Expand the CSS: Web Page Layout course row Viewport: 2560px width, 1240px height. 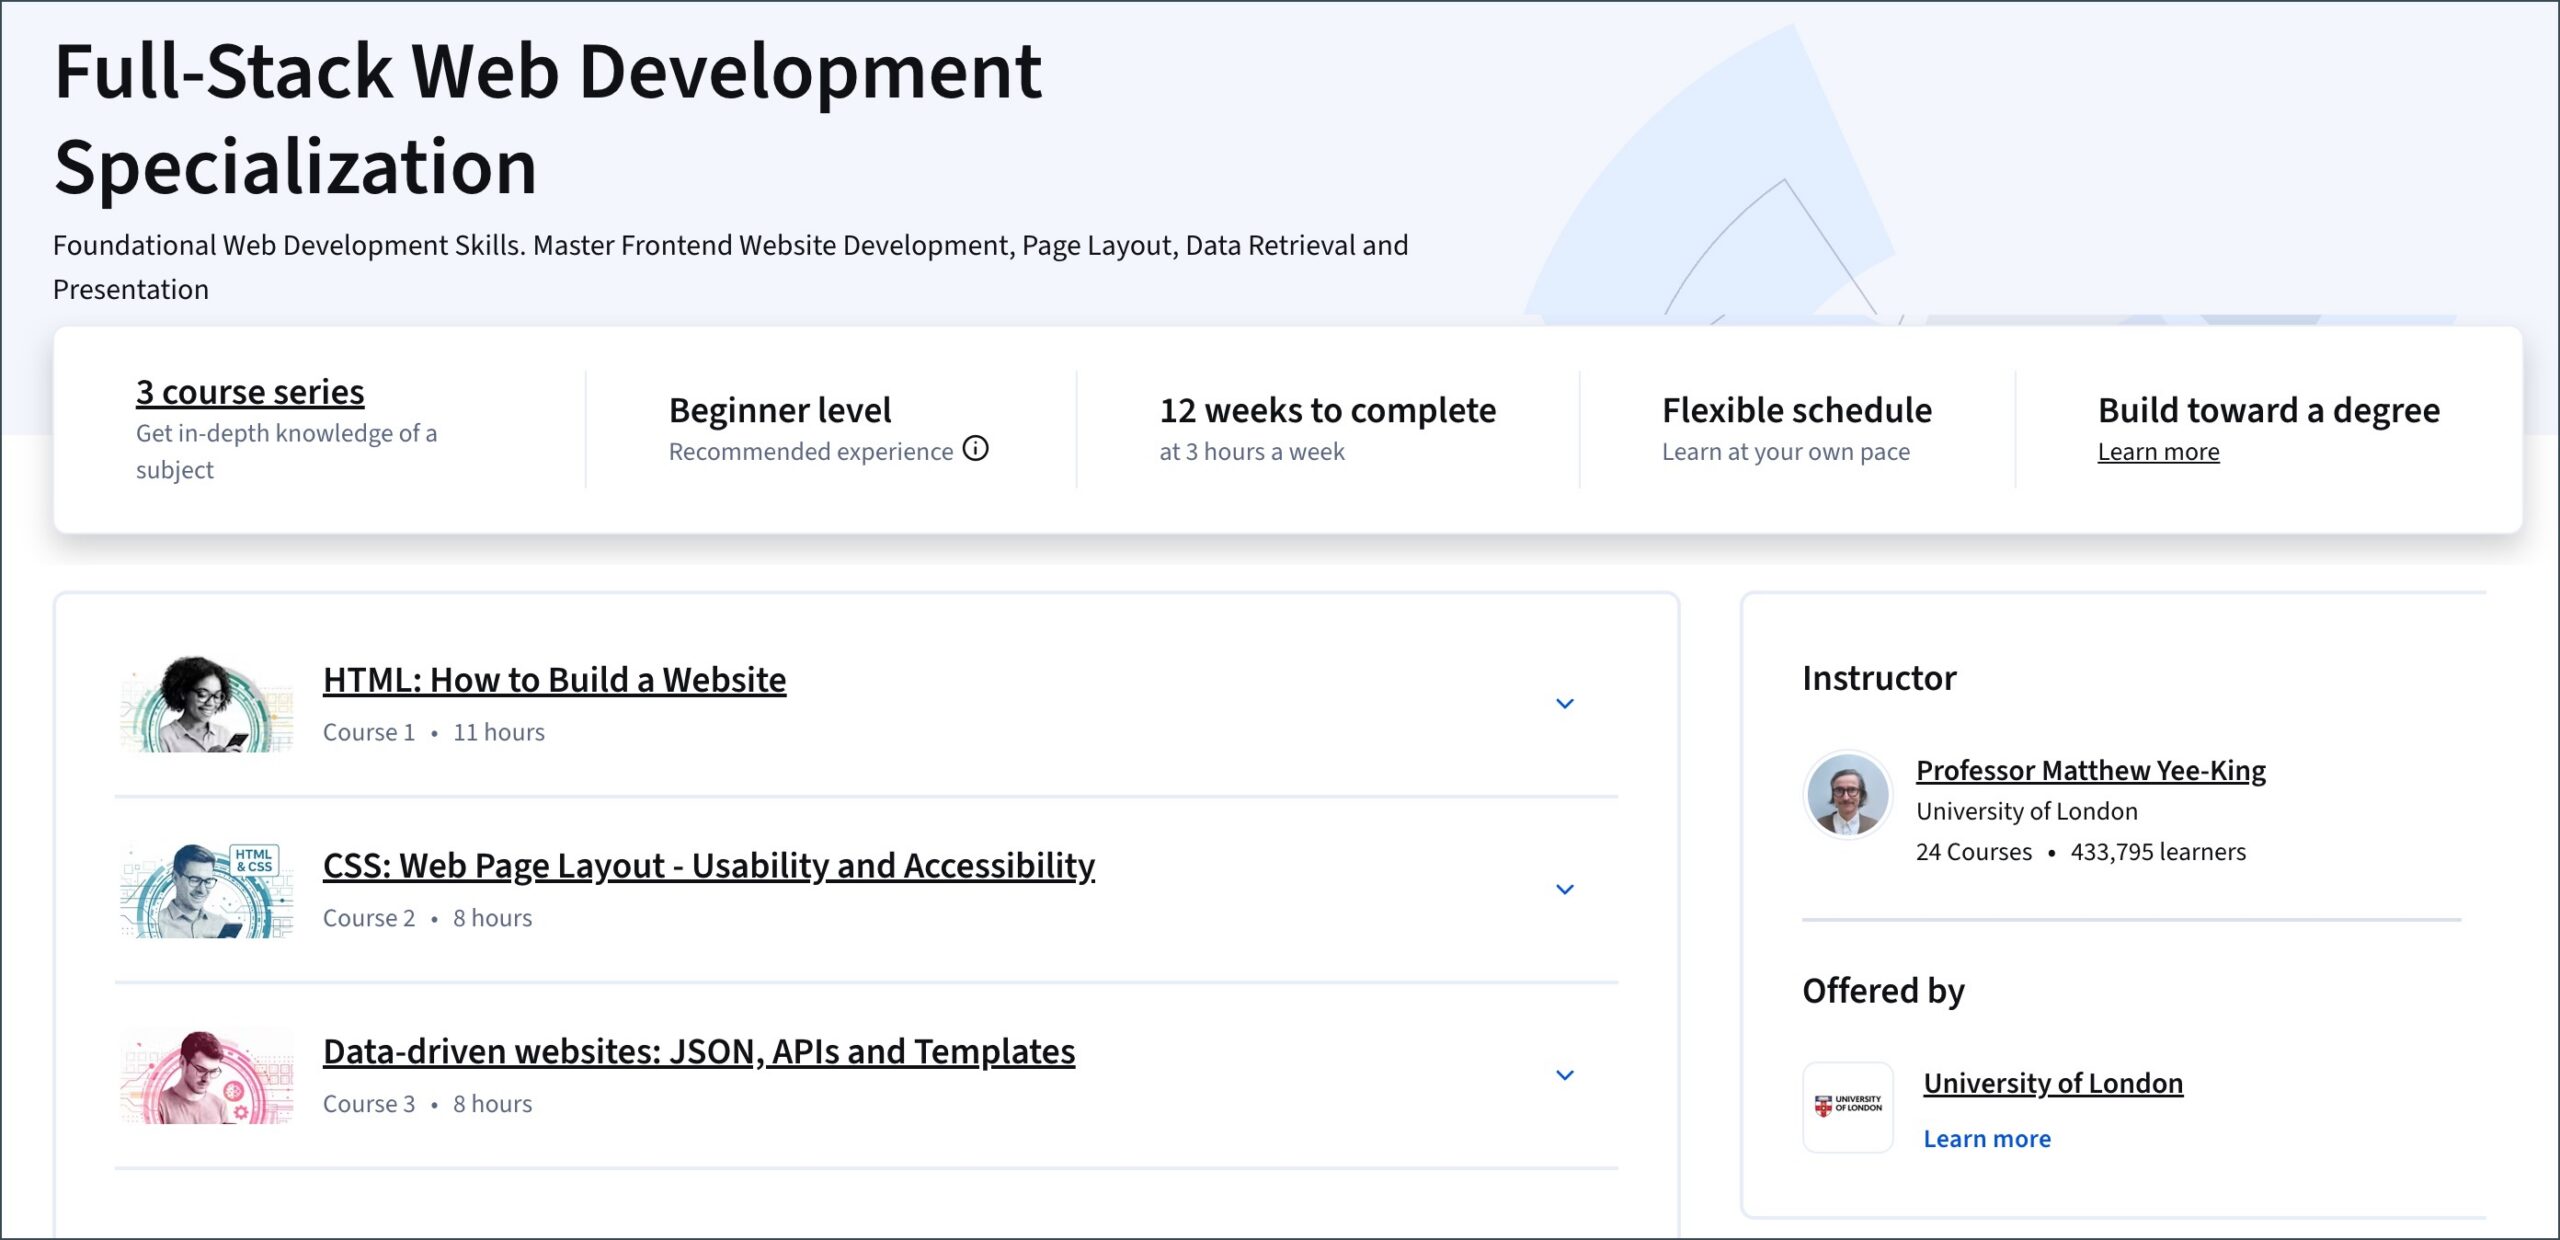pos(1565,890)
